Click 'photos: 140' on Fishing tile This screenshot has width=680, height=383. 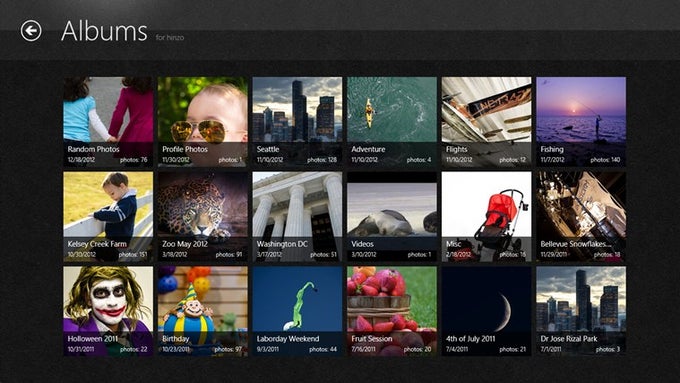(x=605, y=160)
